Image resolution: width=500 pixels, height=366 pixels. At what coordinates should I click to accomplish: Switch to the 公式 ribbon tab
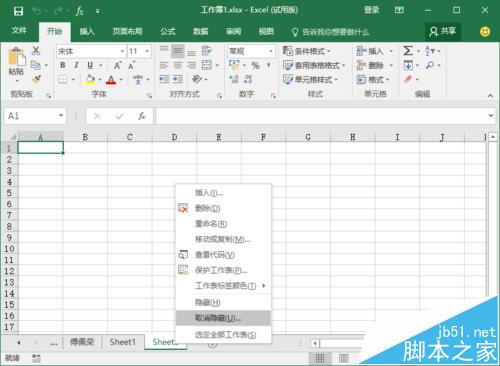(168, 32)
